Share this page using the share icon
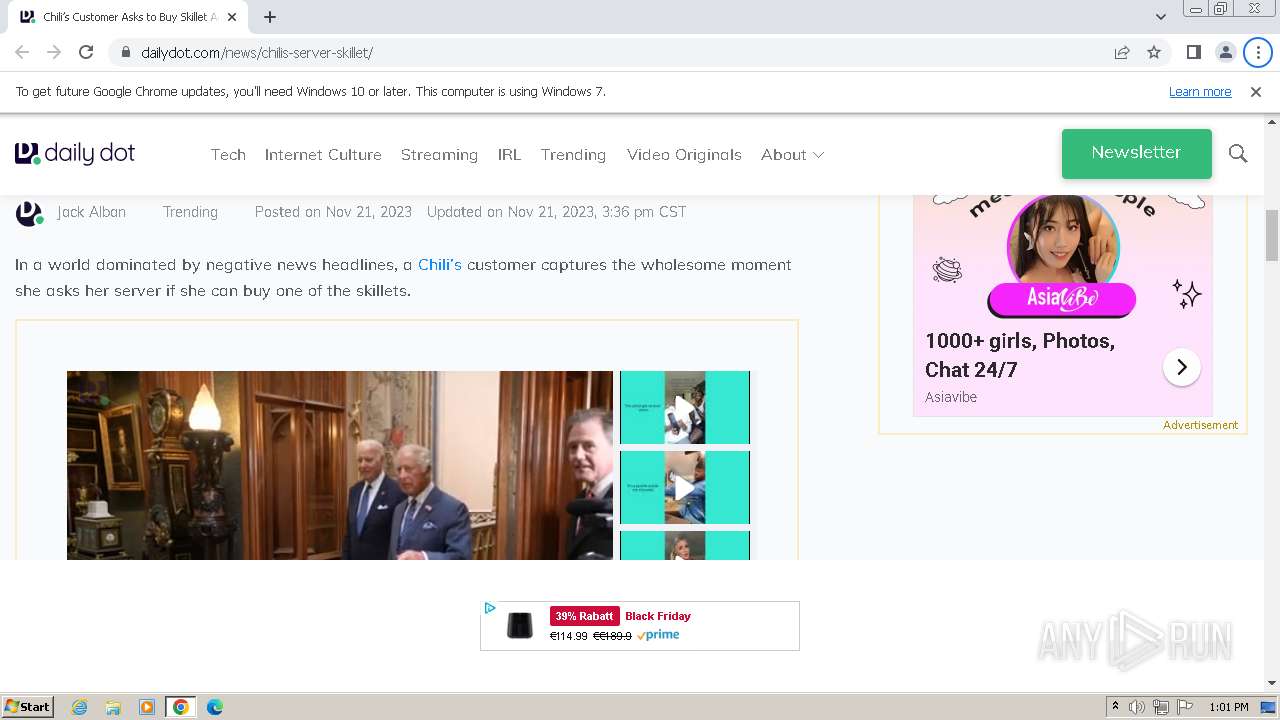Screen dimensions: 1280x720 click(x=1122, y=52)
